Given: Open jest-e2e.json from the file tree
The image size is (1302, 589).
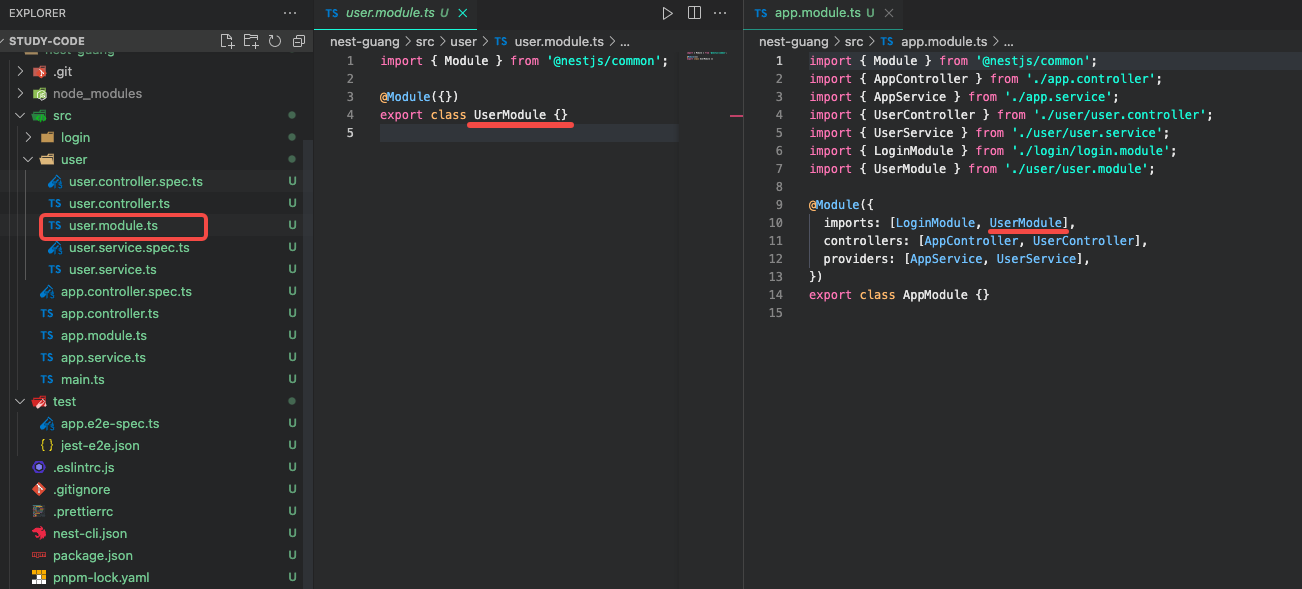Looking at the screenshot, I should (x=156, y=446).
